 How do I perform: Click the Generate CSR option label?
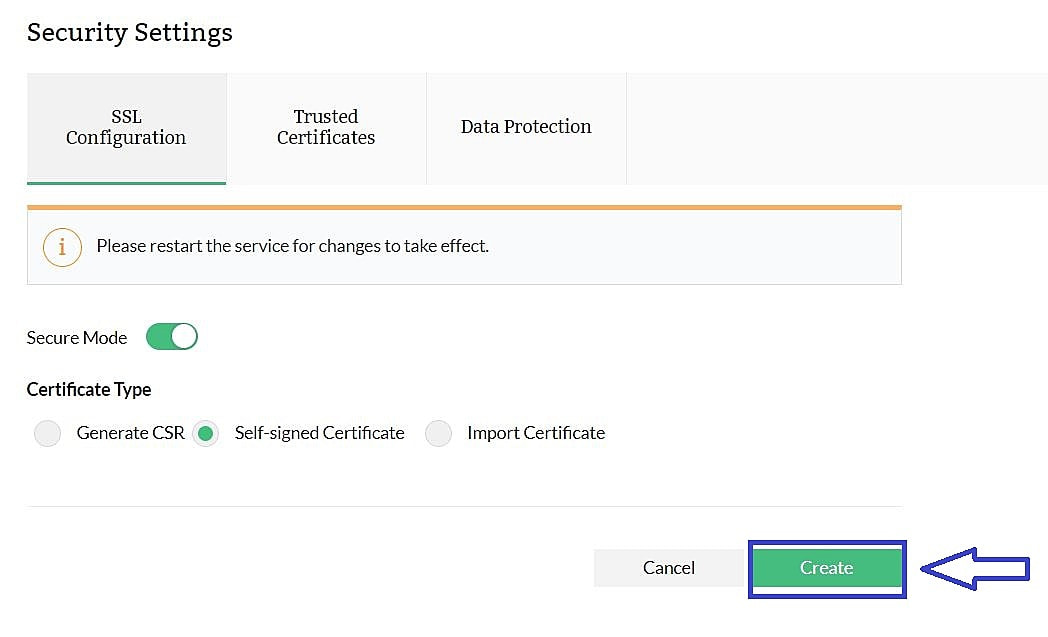click(130, 433)
